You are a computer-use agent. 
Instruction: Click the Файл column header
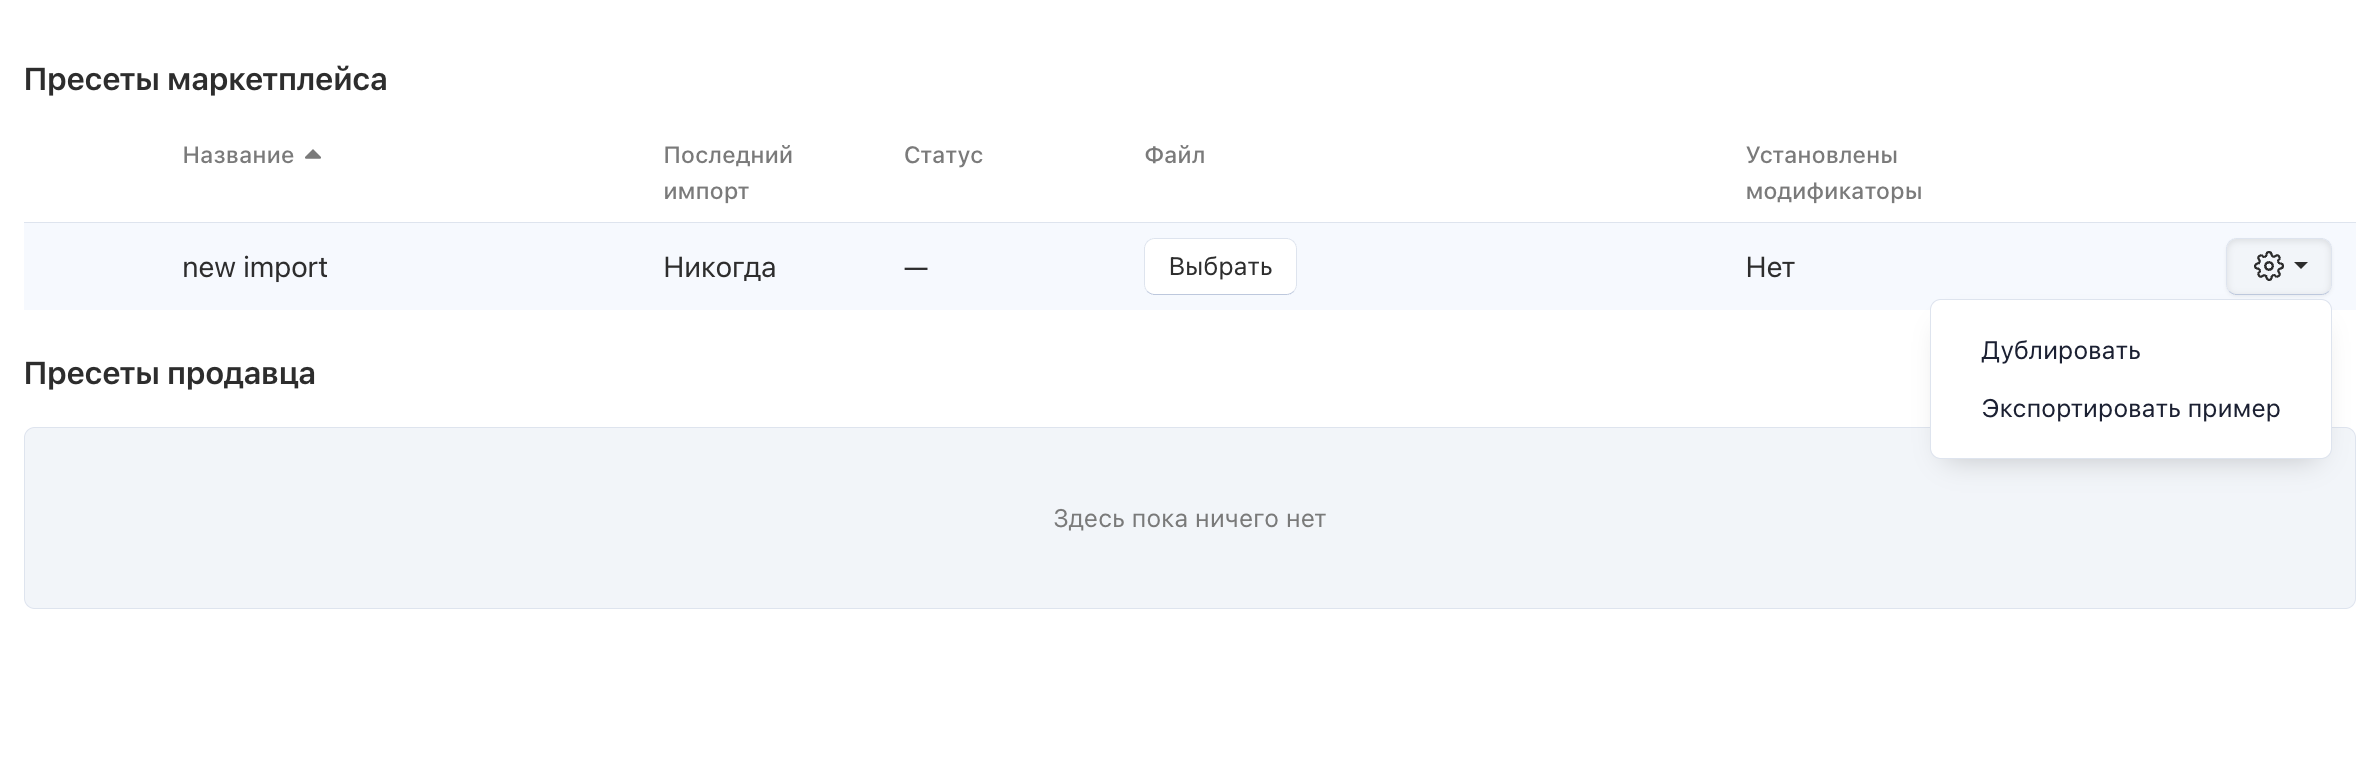pos(1174,155)
